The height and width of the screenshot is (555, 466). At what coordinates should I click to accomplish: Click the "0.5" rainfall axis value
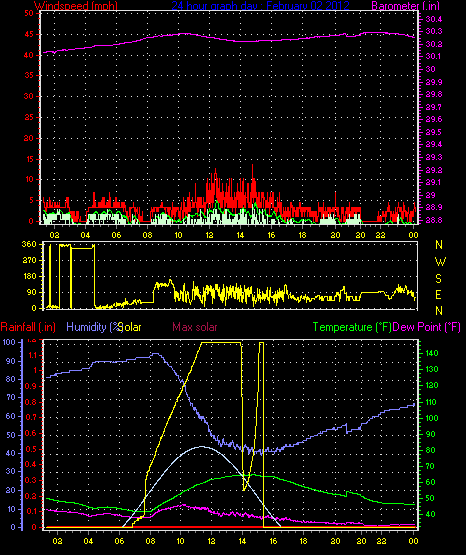coord(31,449)
